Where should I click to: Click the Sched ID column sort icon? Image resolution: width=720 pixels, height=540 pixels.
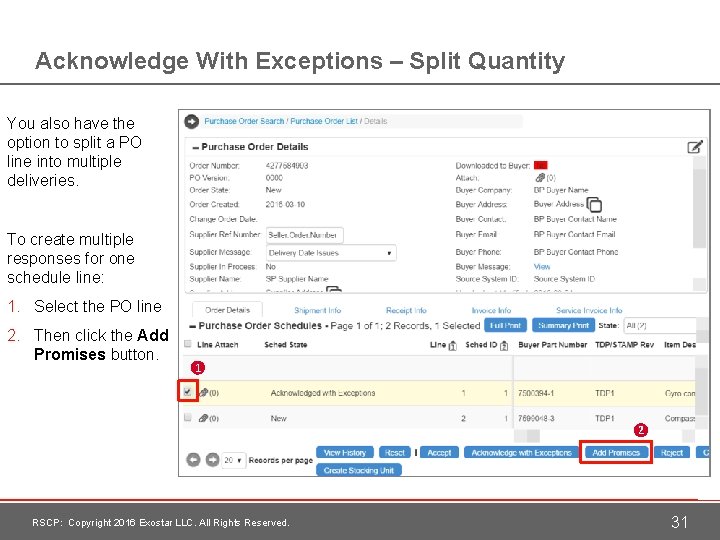(x=504, y=345)
